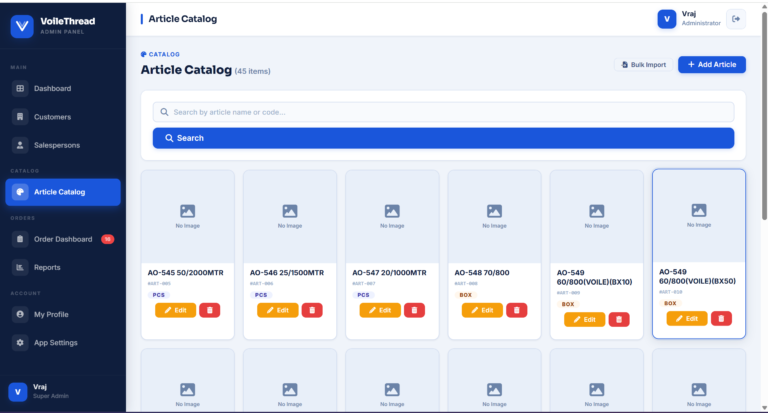Delete article AO-545 50/2000MTR with trash icon

(210, 310)
